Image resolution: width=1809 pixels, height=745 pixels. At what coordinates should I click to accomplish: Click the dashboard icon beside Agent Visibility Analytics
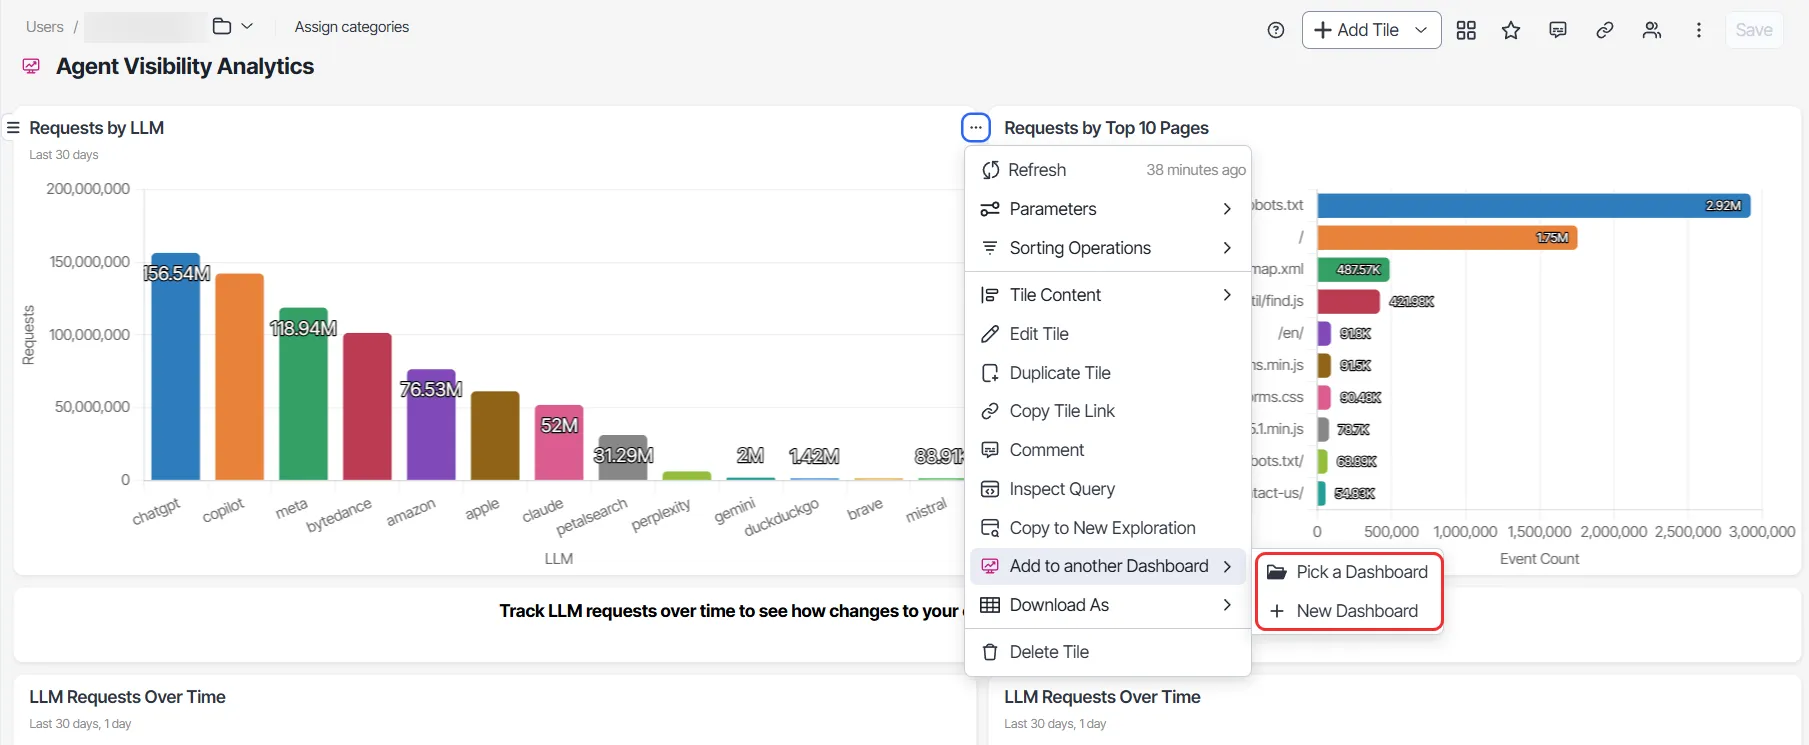coord(31,66)
